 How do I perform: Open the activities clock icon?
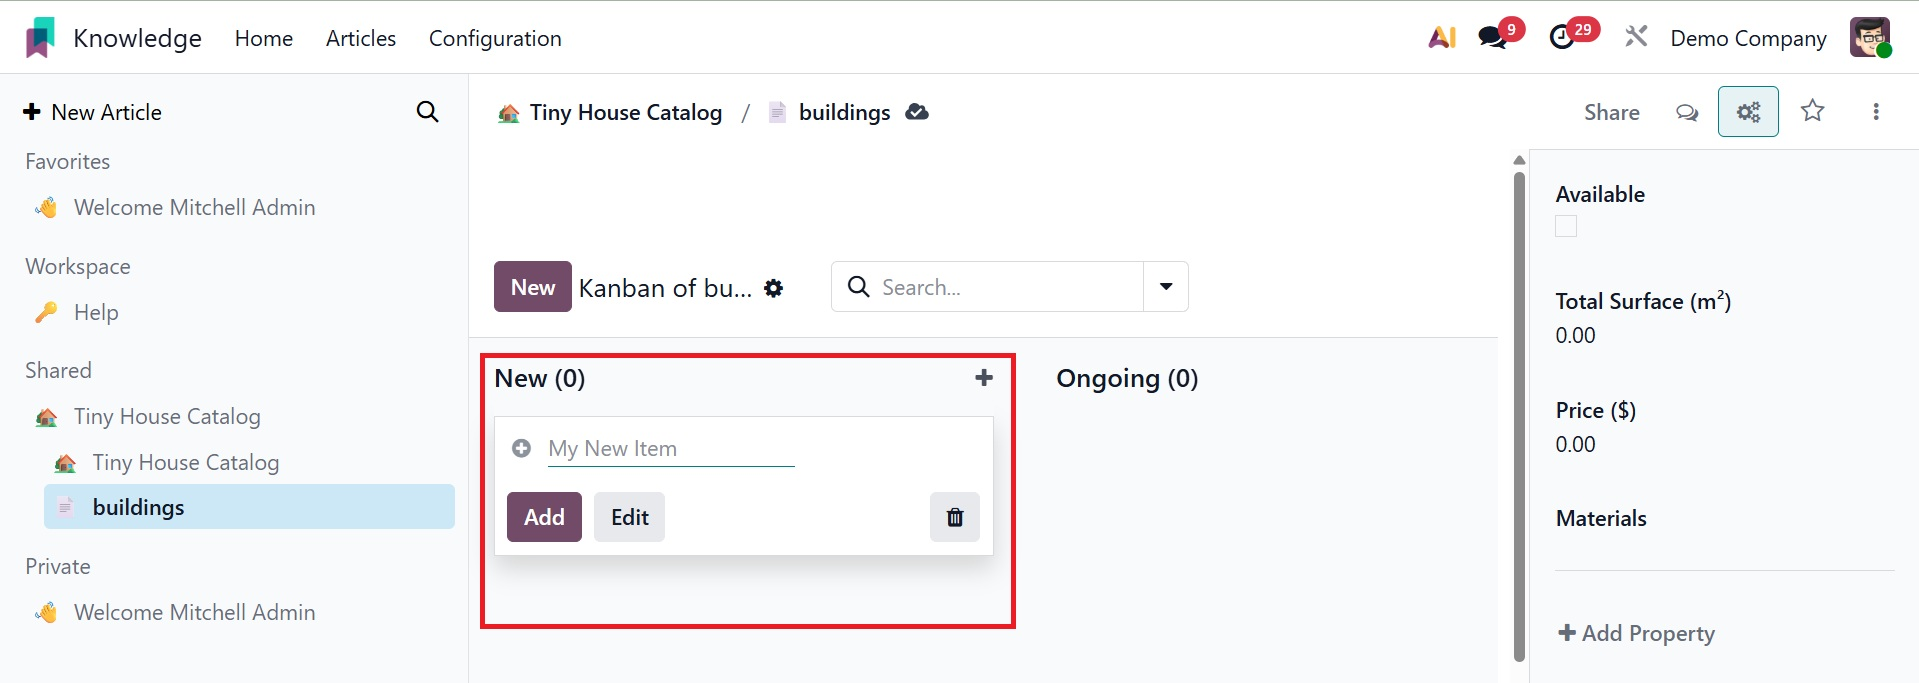pyautogui.click(x=1562, y=38)
